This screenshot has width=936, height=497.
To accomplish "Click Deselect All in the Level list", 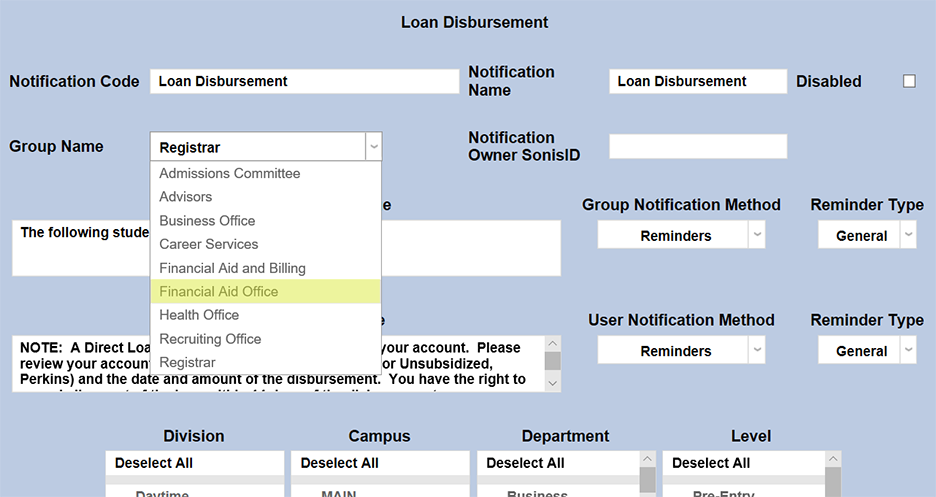I will (x=744, y=463).
